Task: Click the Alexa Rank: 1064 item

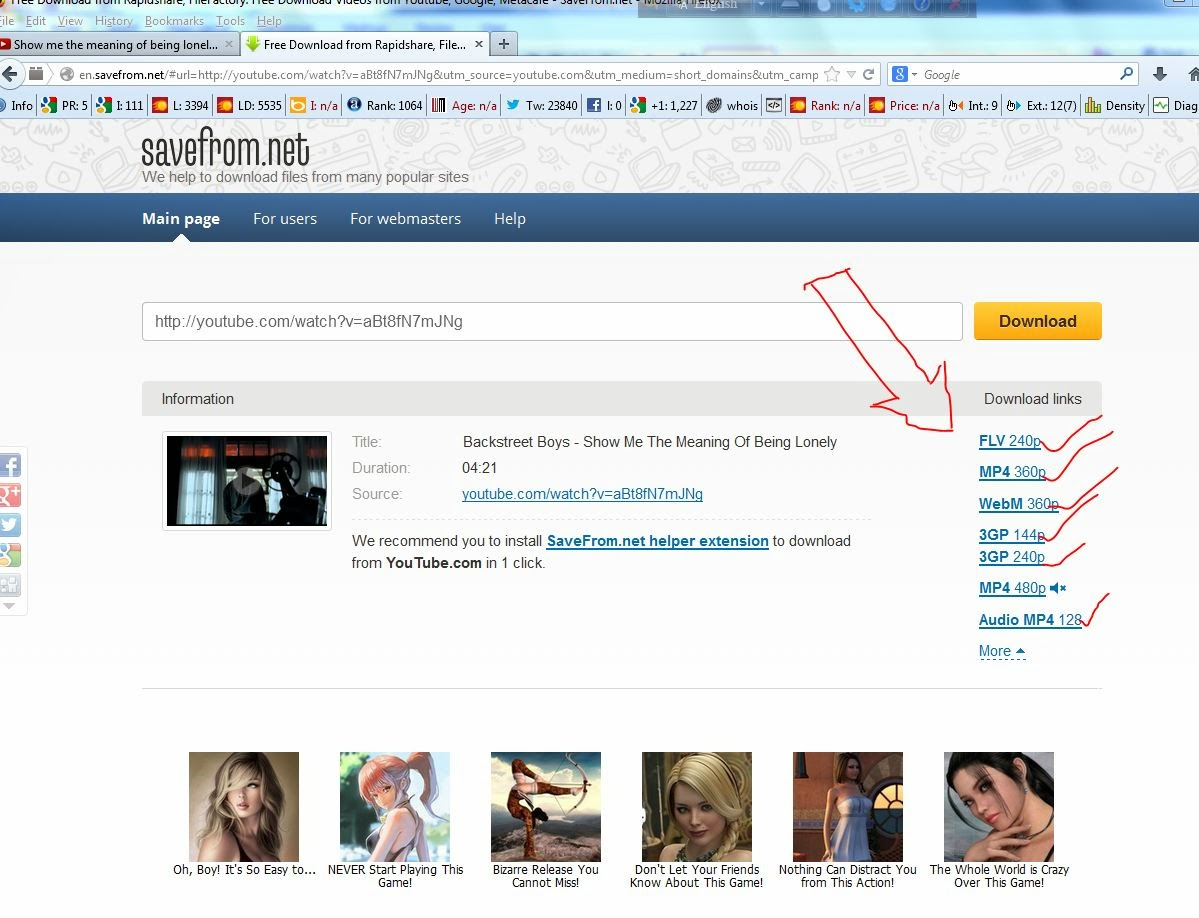Action: click(x=385, y=105)
